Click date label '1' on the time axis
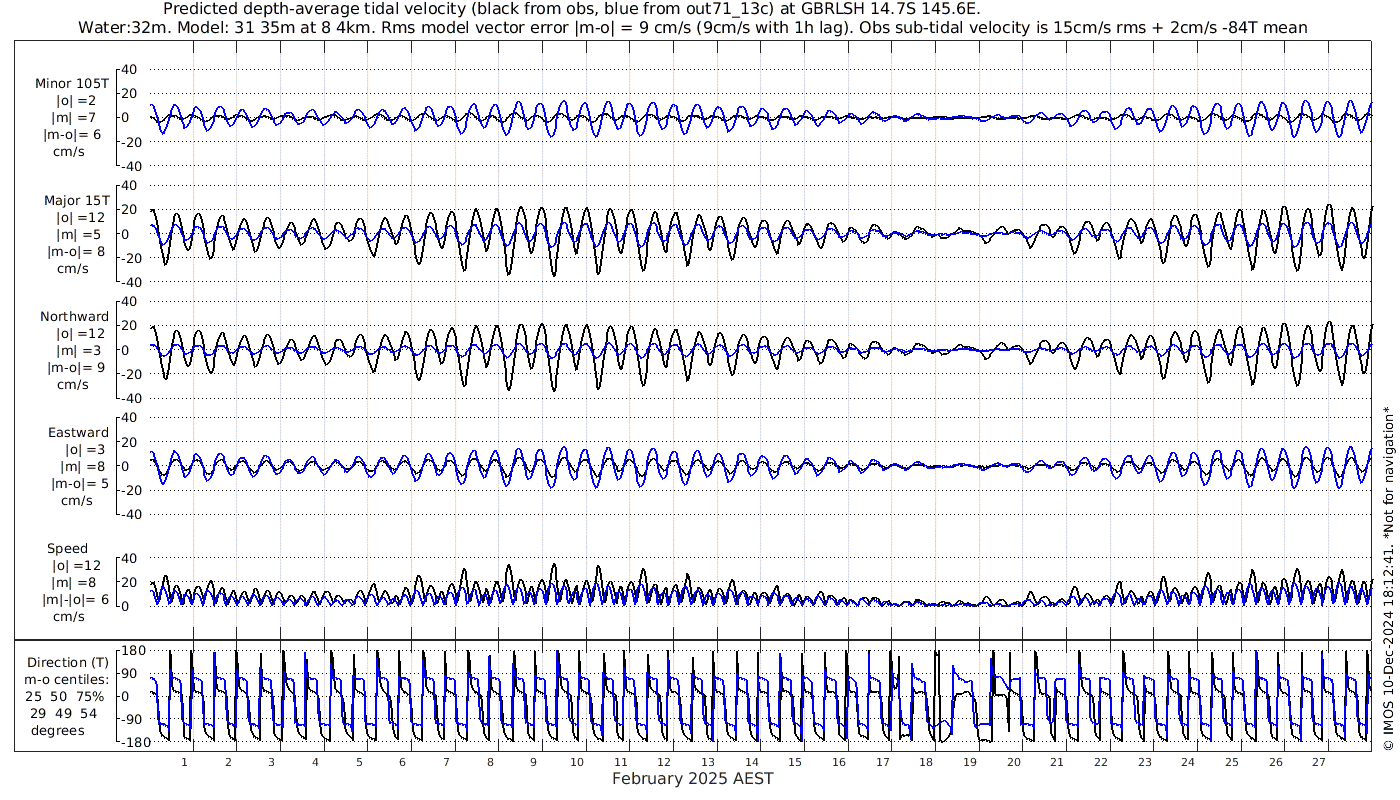This screenshot has width=1400, height=800. point(184,762)
